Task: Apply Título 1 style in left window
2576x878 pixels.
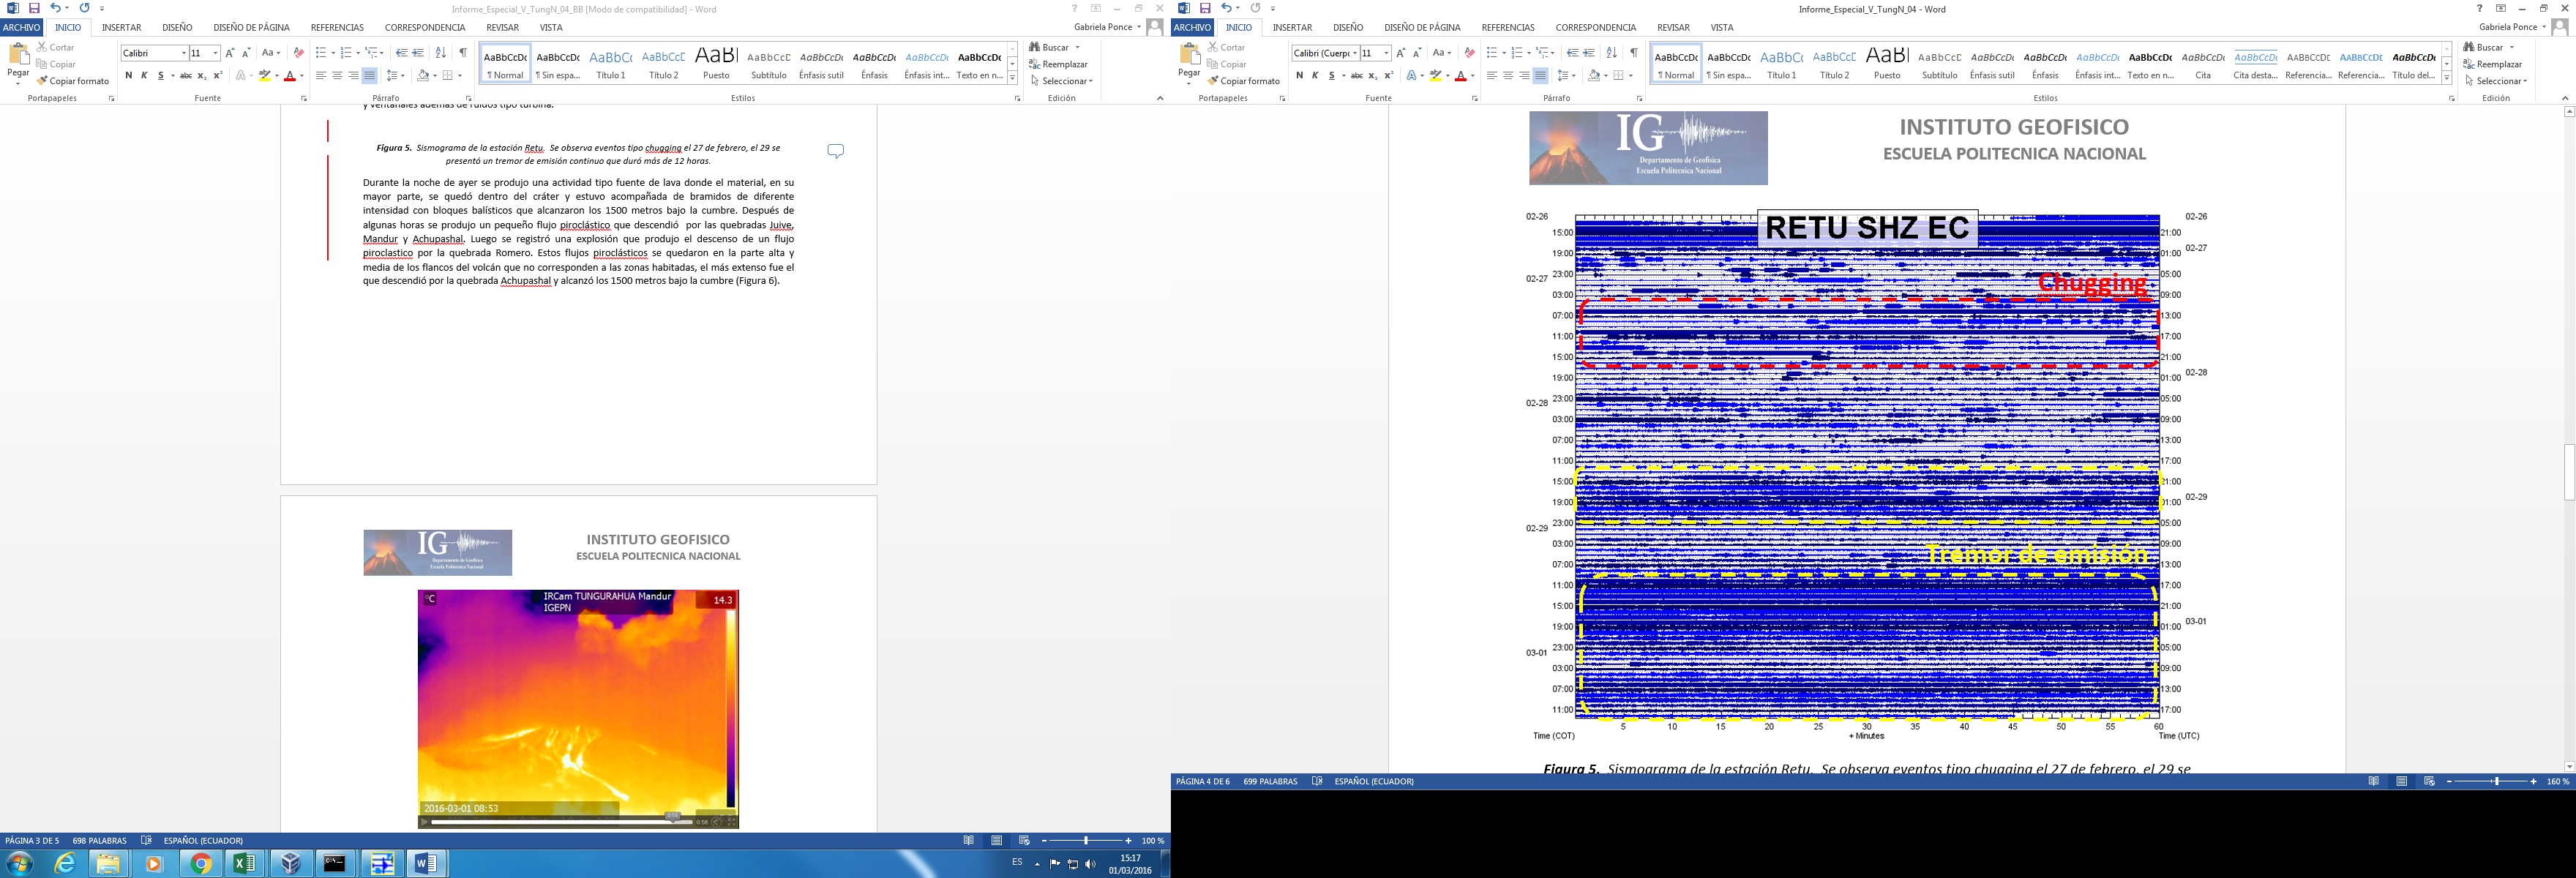Action: (x=611, y=63)
